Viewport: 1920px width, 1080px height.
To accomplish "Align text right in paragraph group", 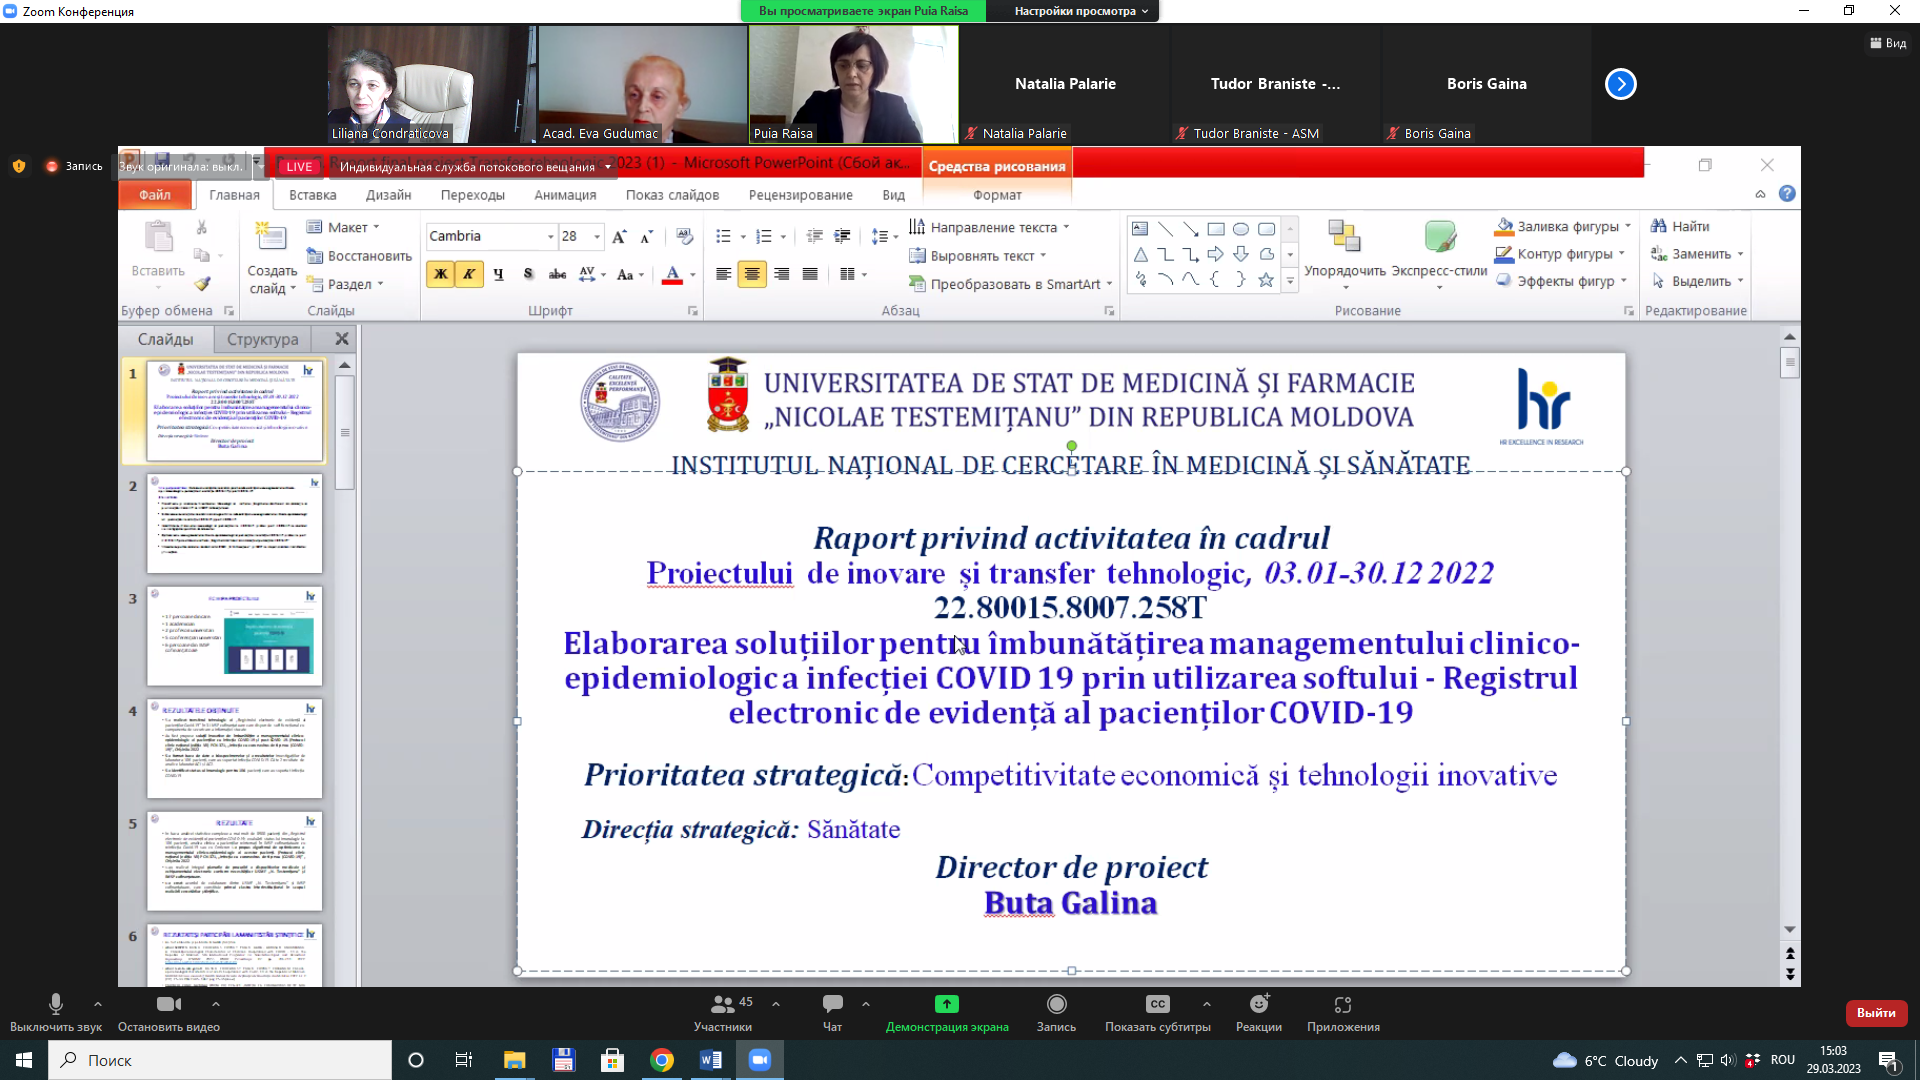I will 781,275.
